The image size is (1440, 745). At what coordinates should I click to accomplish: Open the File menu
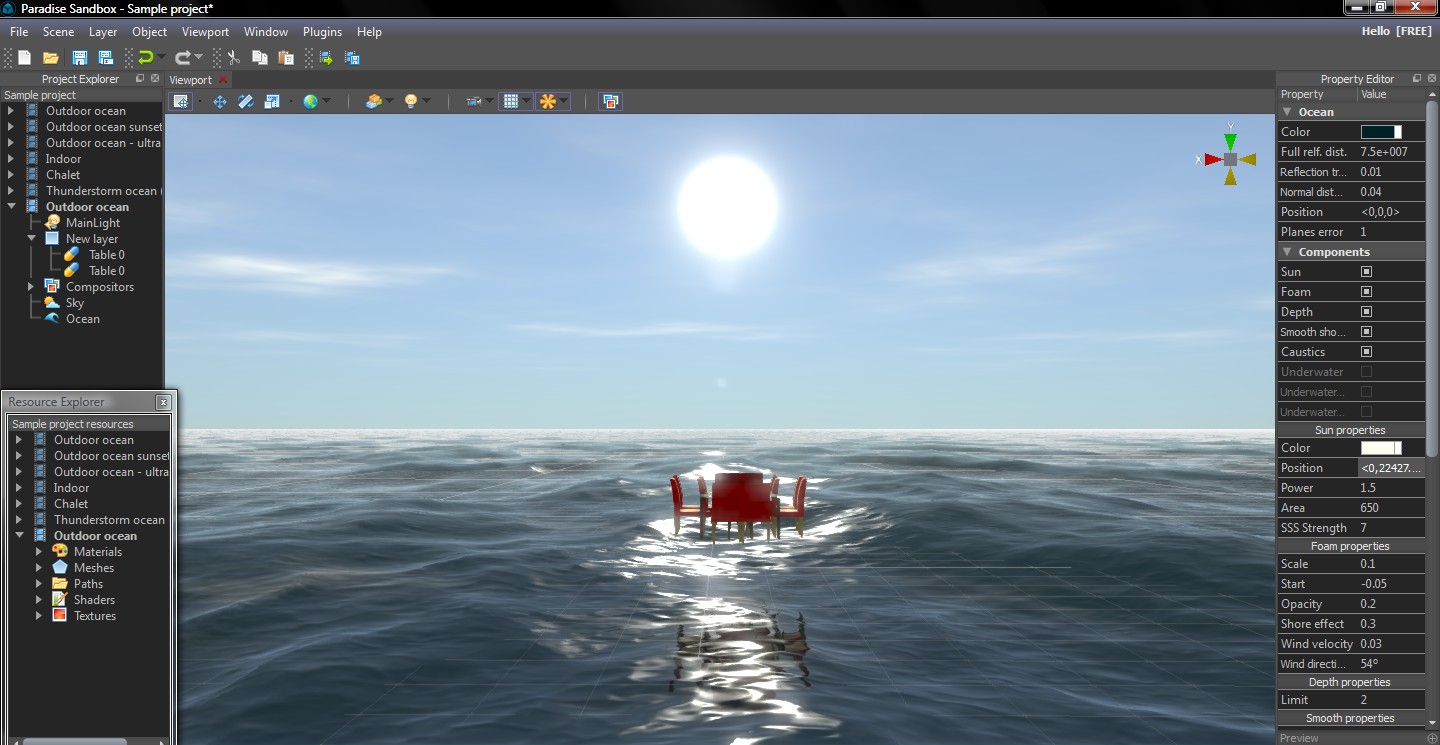(x=19, y=32)
